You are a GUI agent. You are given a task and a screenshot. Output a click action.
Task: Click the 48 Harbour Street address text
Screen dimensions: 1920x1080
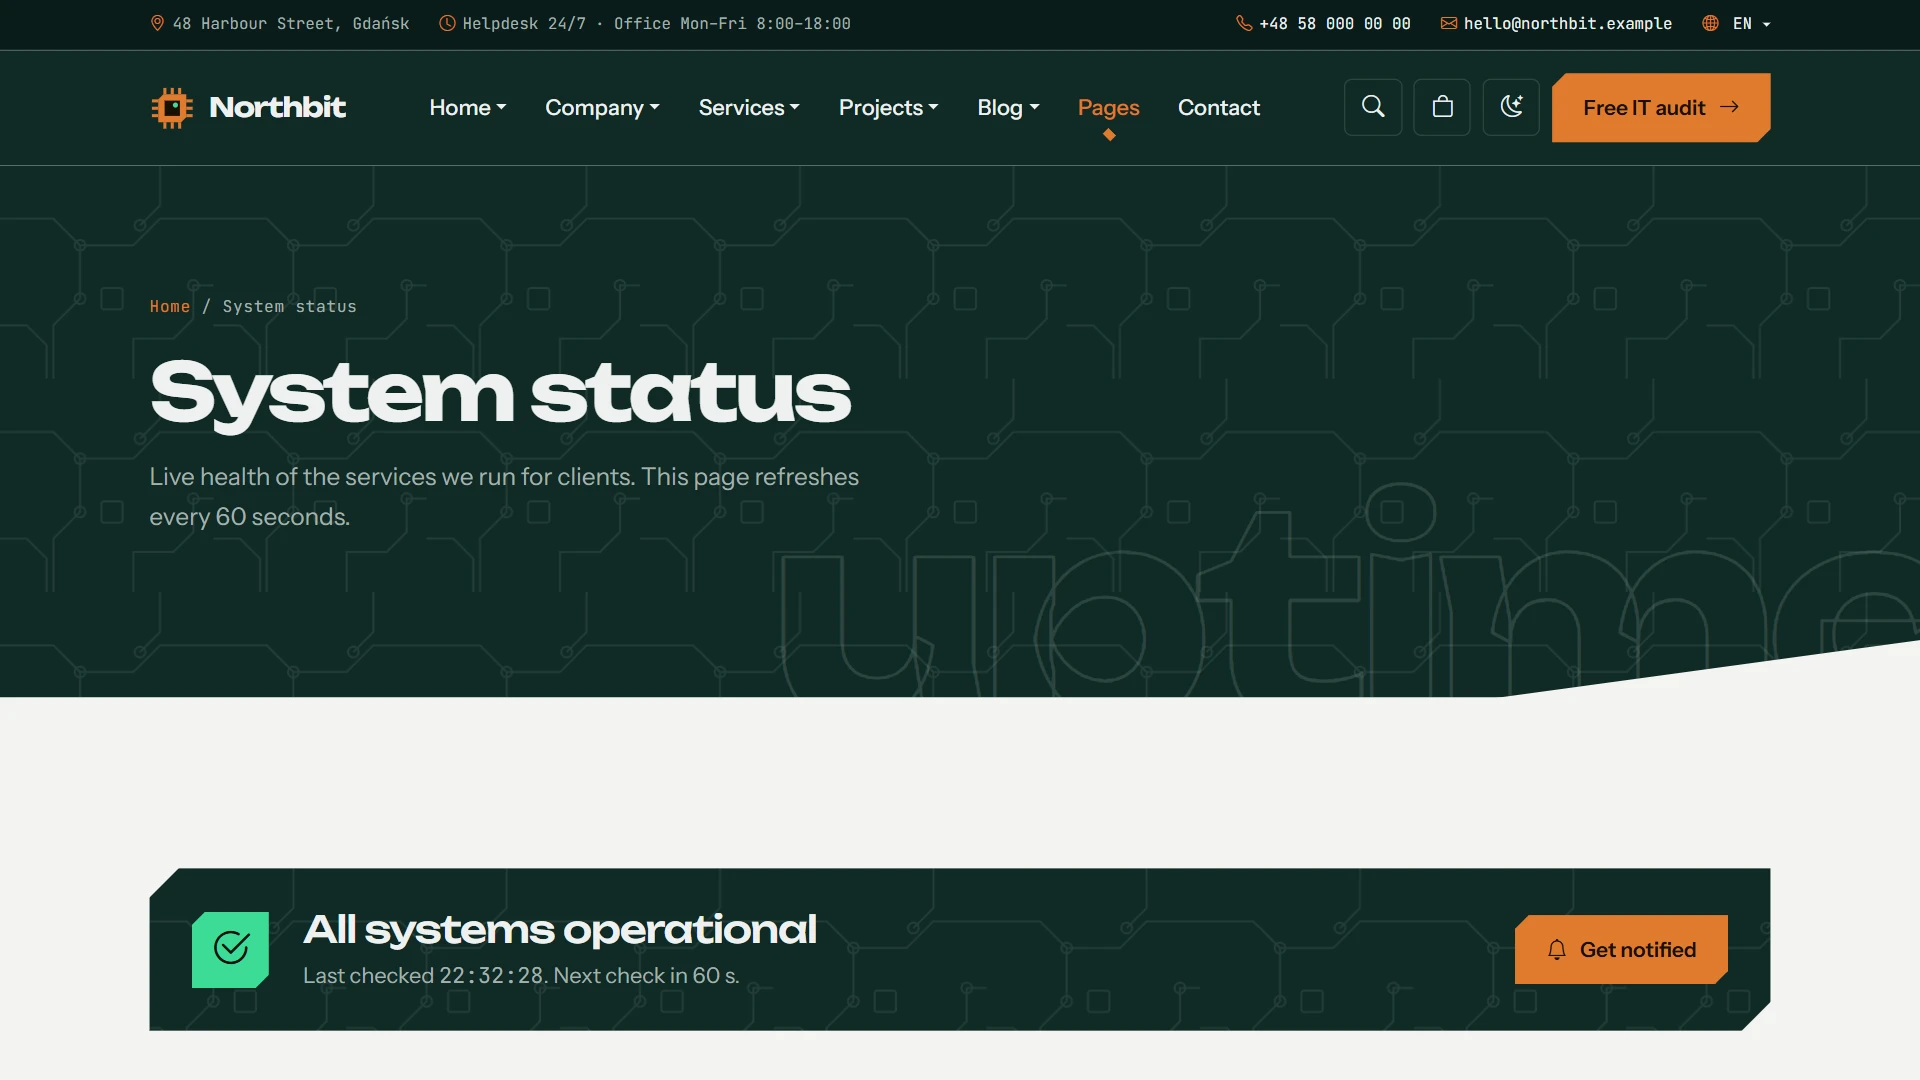[290, 23]
